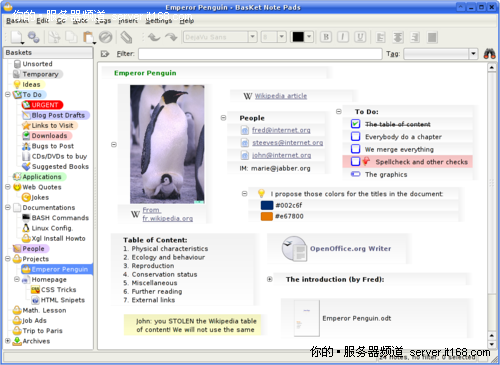Toggle Underline formatting button

coord(360,37)
